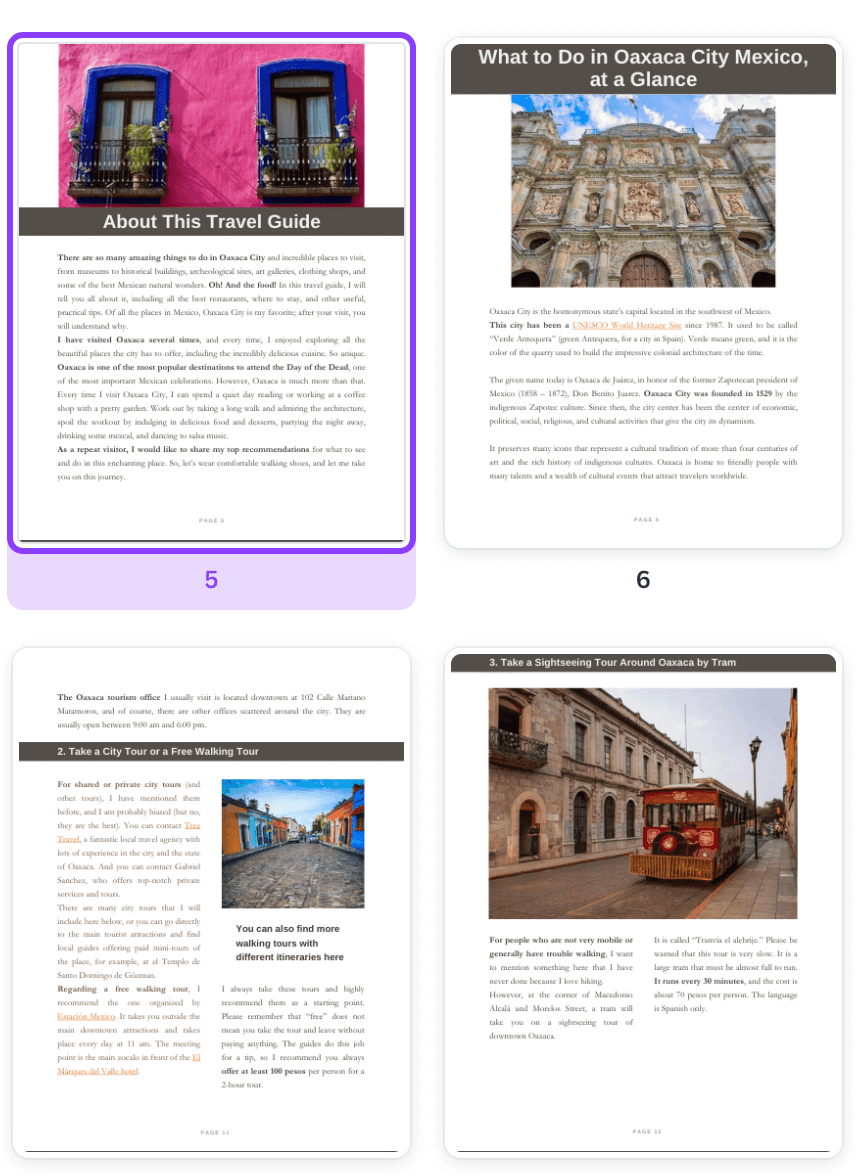Image resolution: width=864 pixels, height=1176 pixels.
Task: Click the About This Travel Guide heading
Action: click(x=211, y=222)
